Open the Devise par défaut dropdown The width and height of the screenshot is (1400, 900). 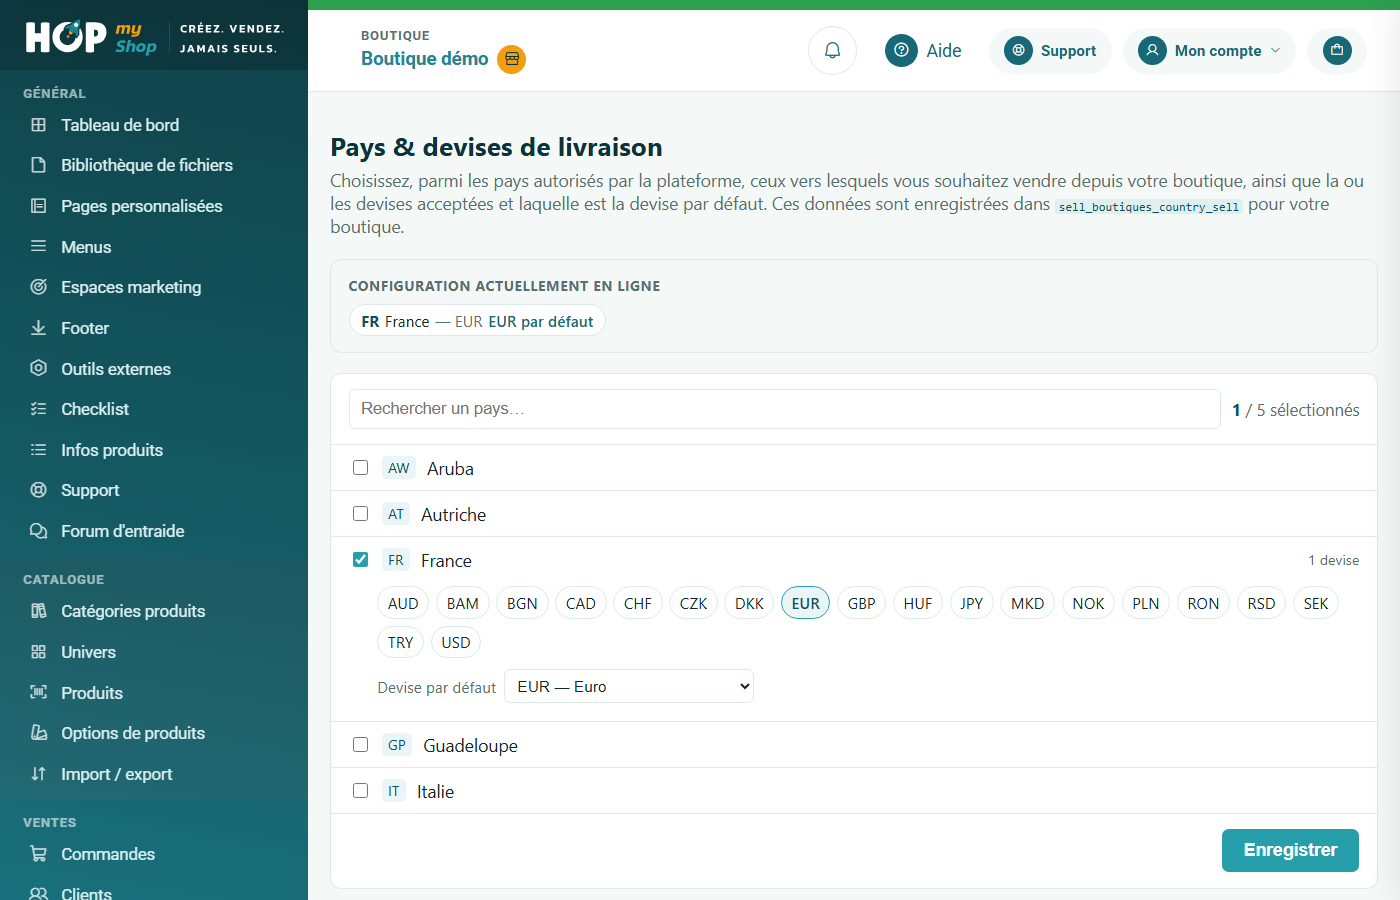click(629, 687)
